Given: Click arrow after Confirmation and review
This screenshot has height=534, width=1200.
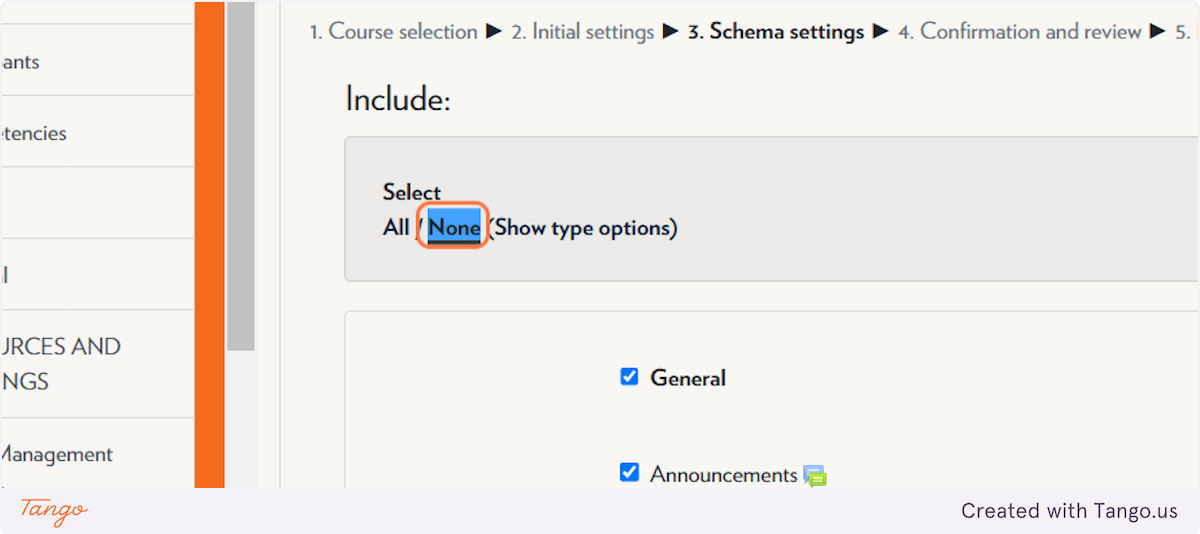Looking at the screenshot, I should (x=1158, y=31).
